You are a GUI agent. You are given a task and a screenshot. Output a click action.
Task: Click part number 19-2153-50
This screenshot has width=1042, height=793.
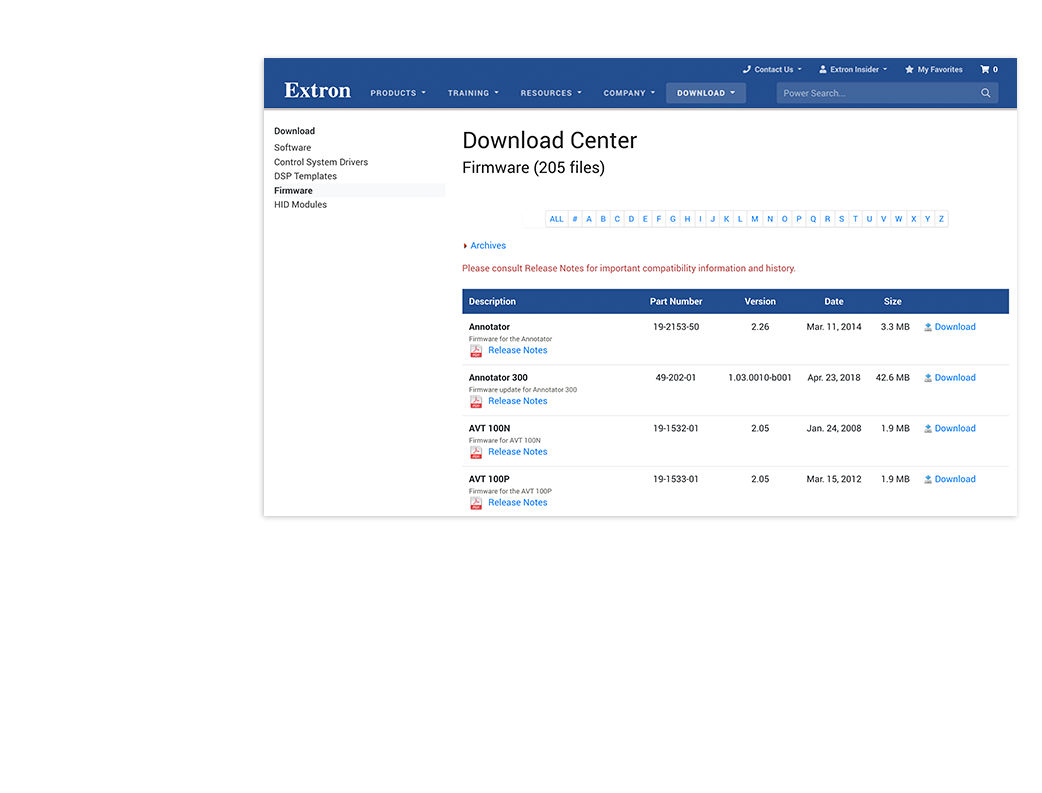676,327
